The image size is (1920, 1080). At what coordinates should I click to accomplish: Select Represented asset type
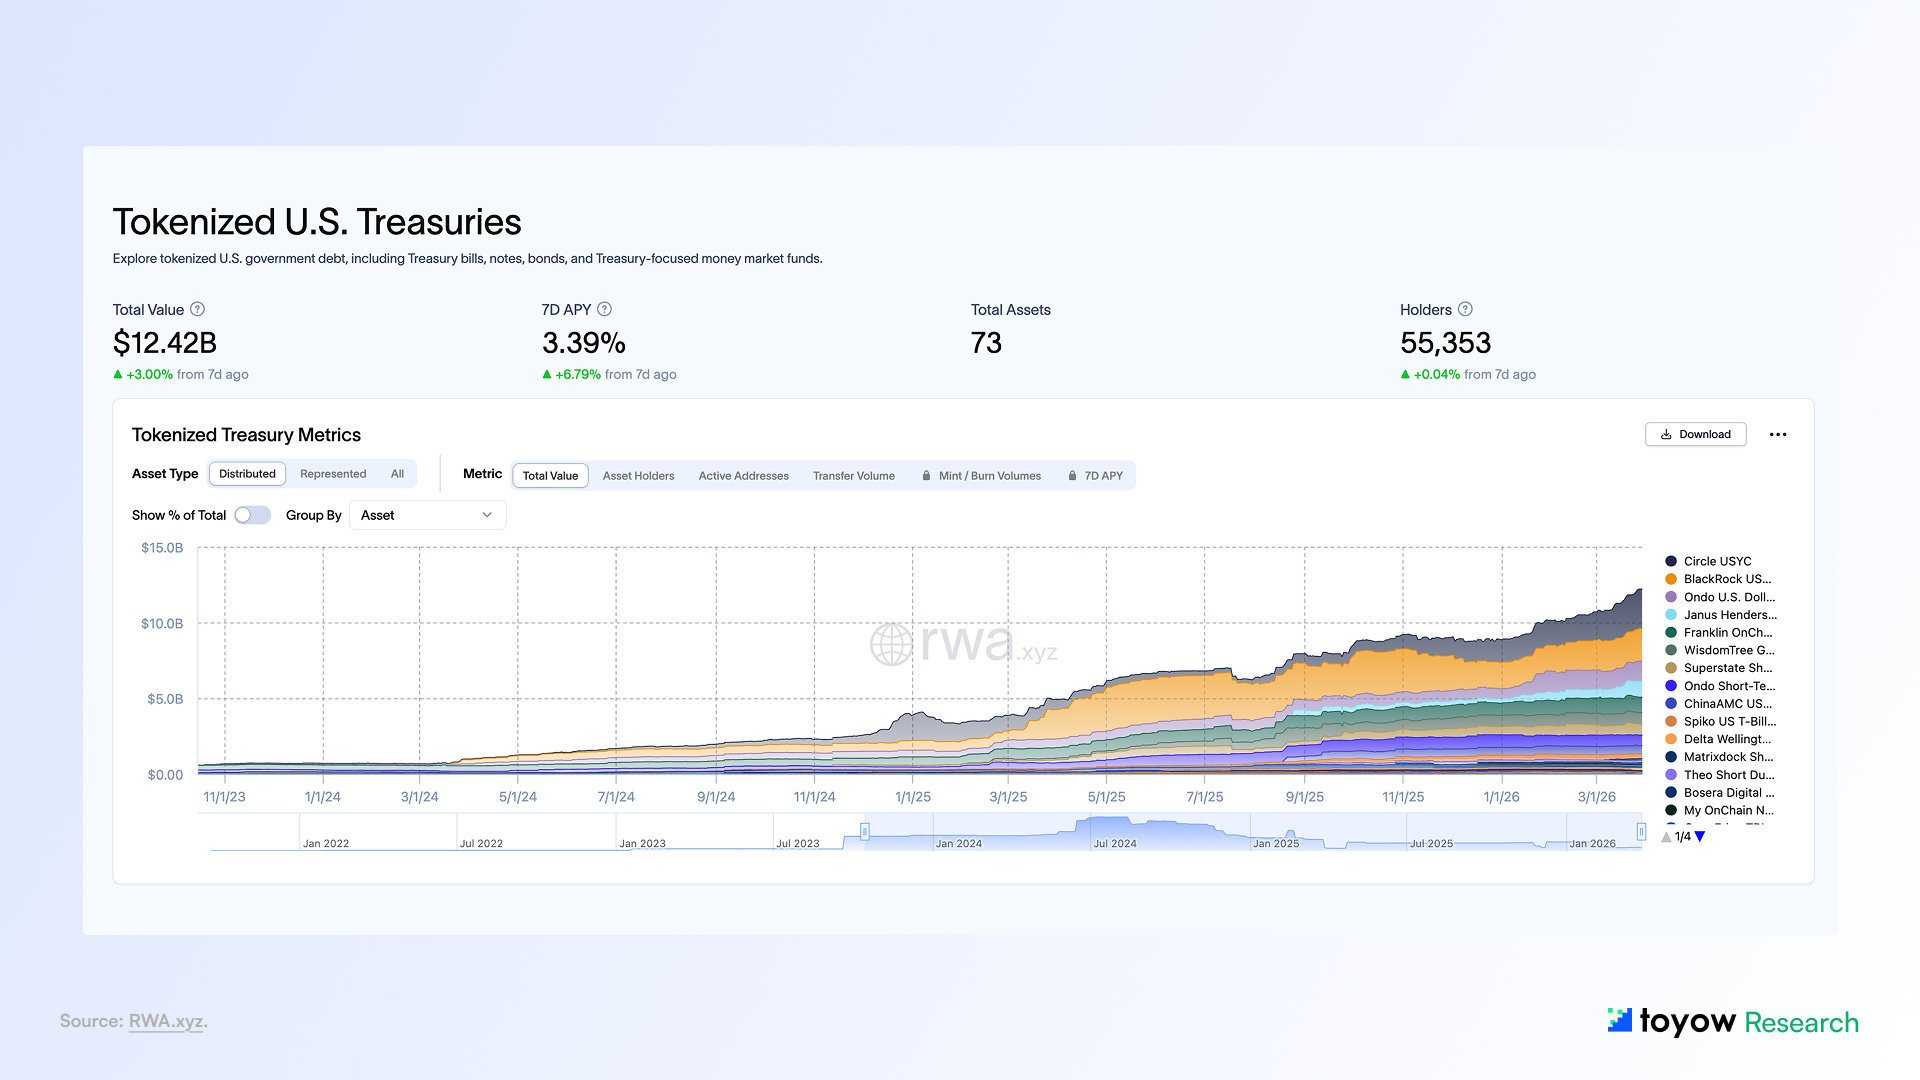point(333,474)
